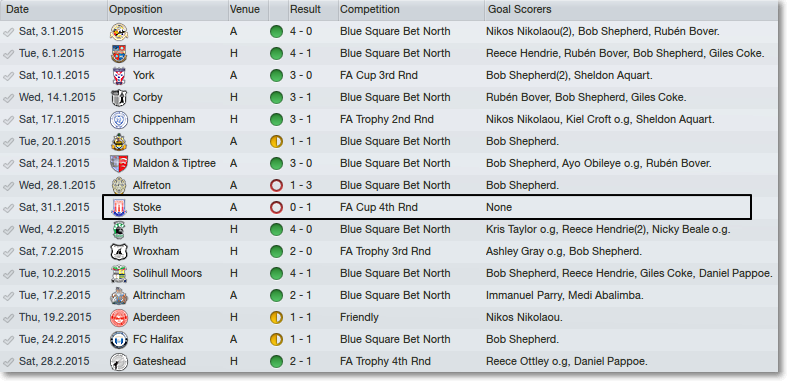Toggle the checkmark beside Sat, 3.1.2015

click(8, 32)
